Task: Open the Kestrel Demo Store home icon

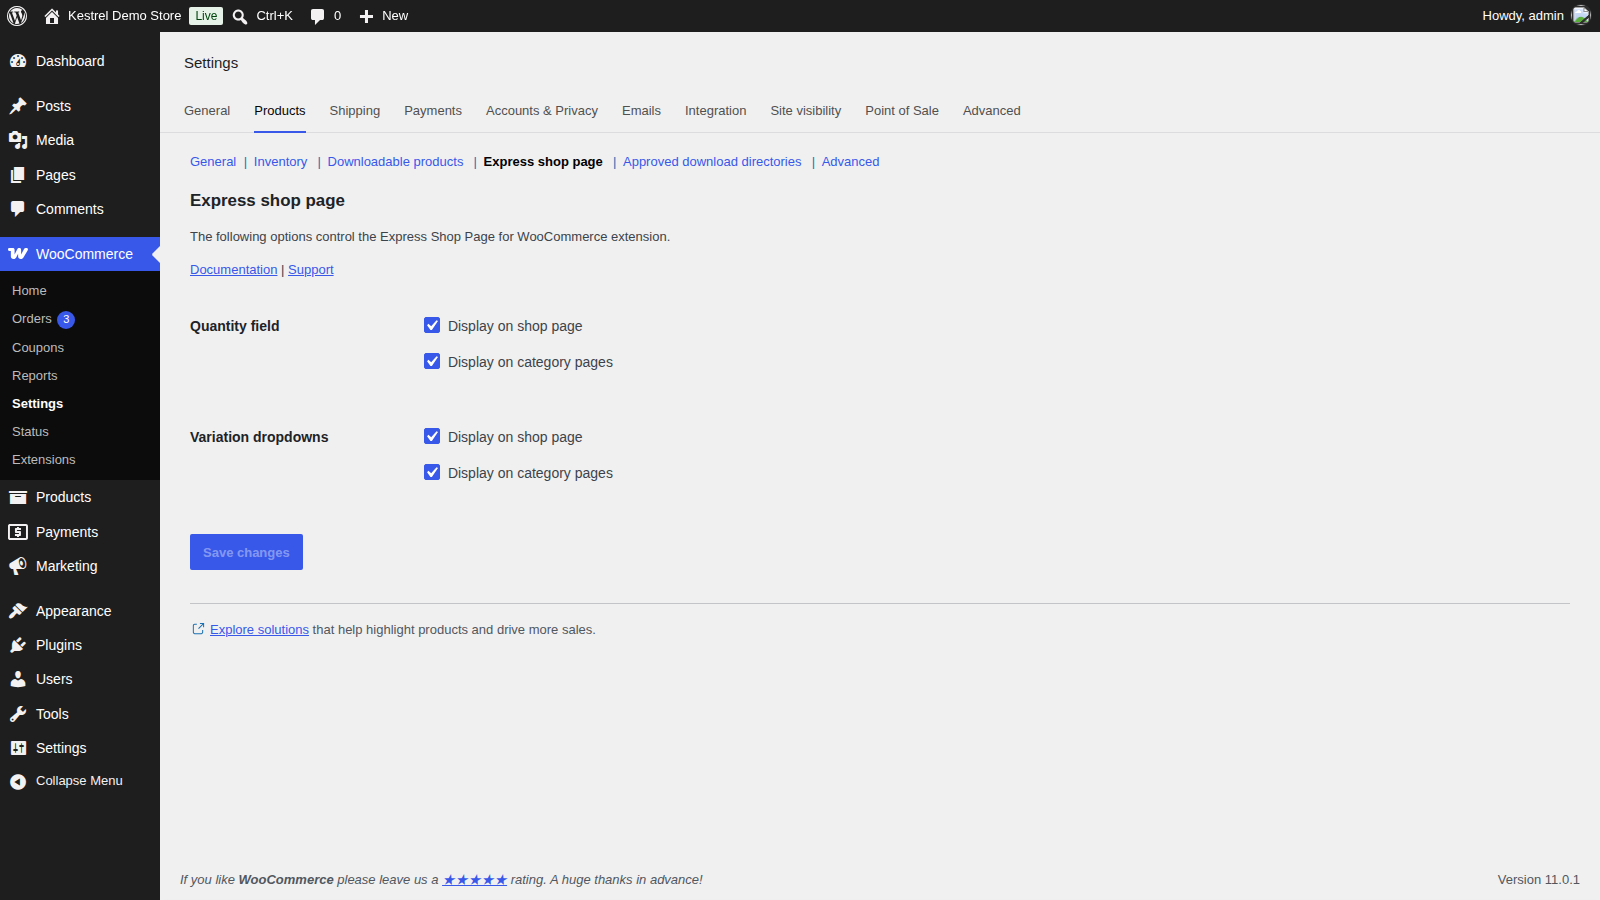Action: 52,16
